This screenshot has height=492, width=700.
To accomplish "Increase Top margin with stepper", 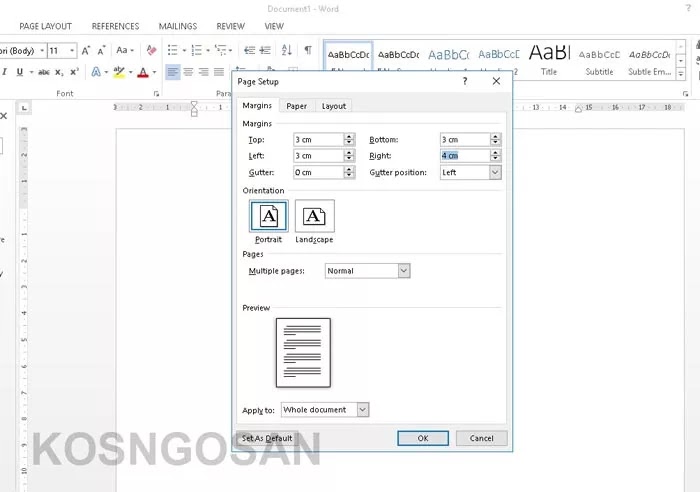I will 349,137.
